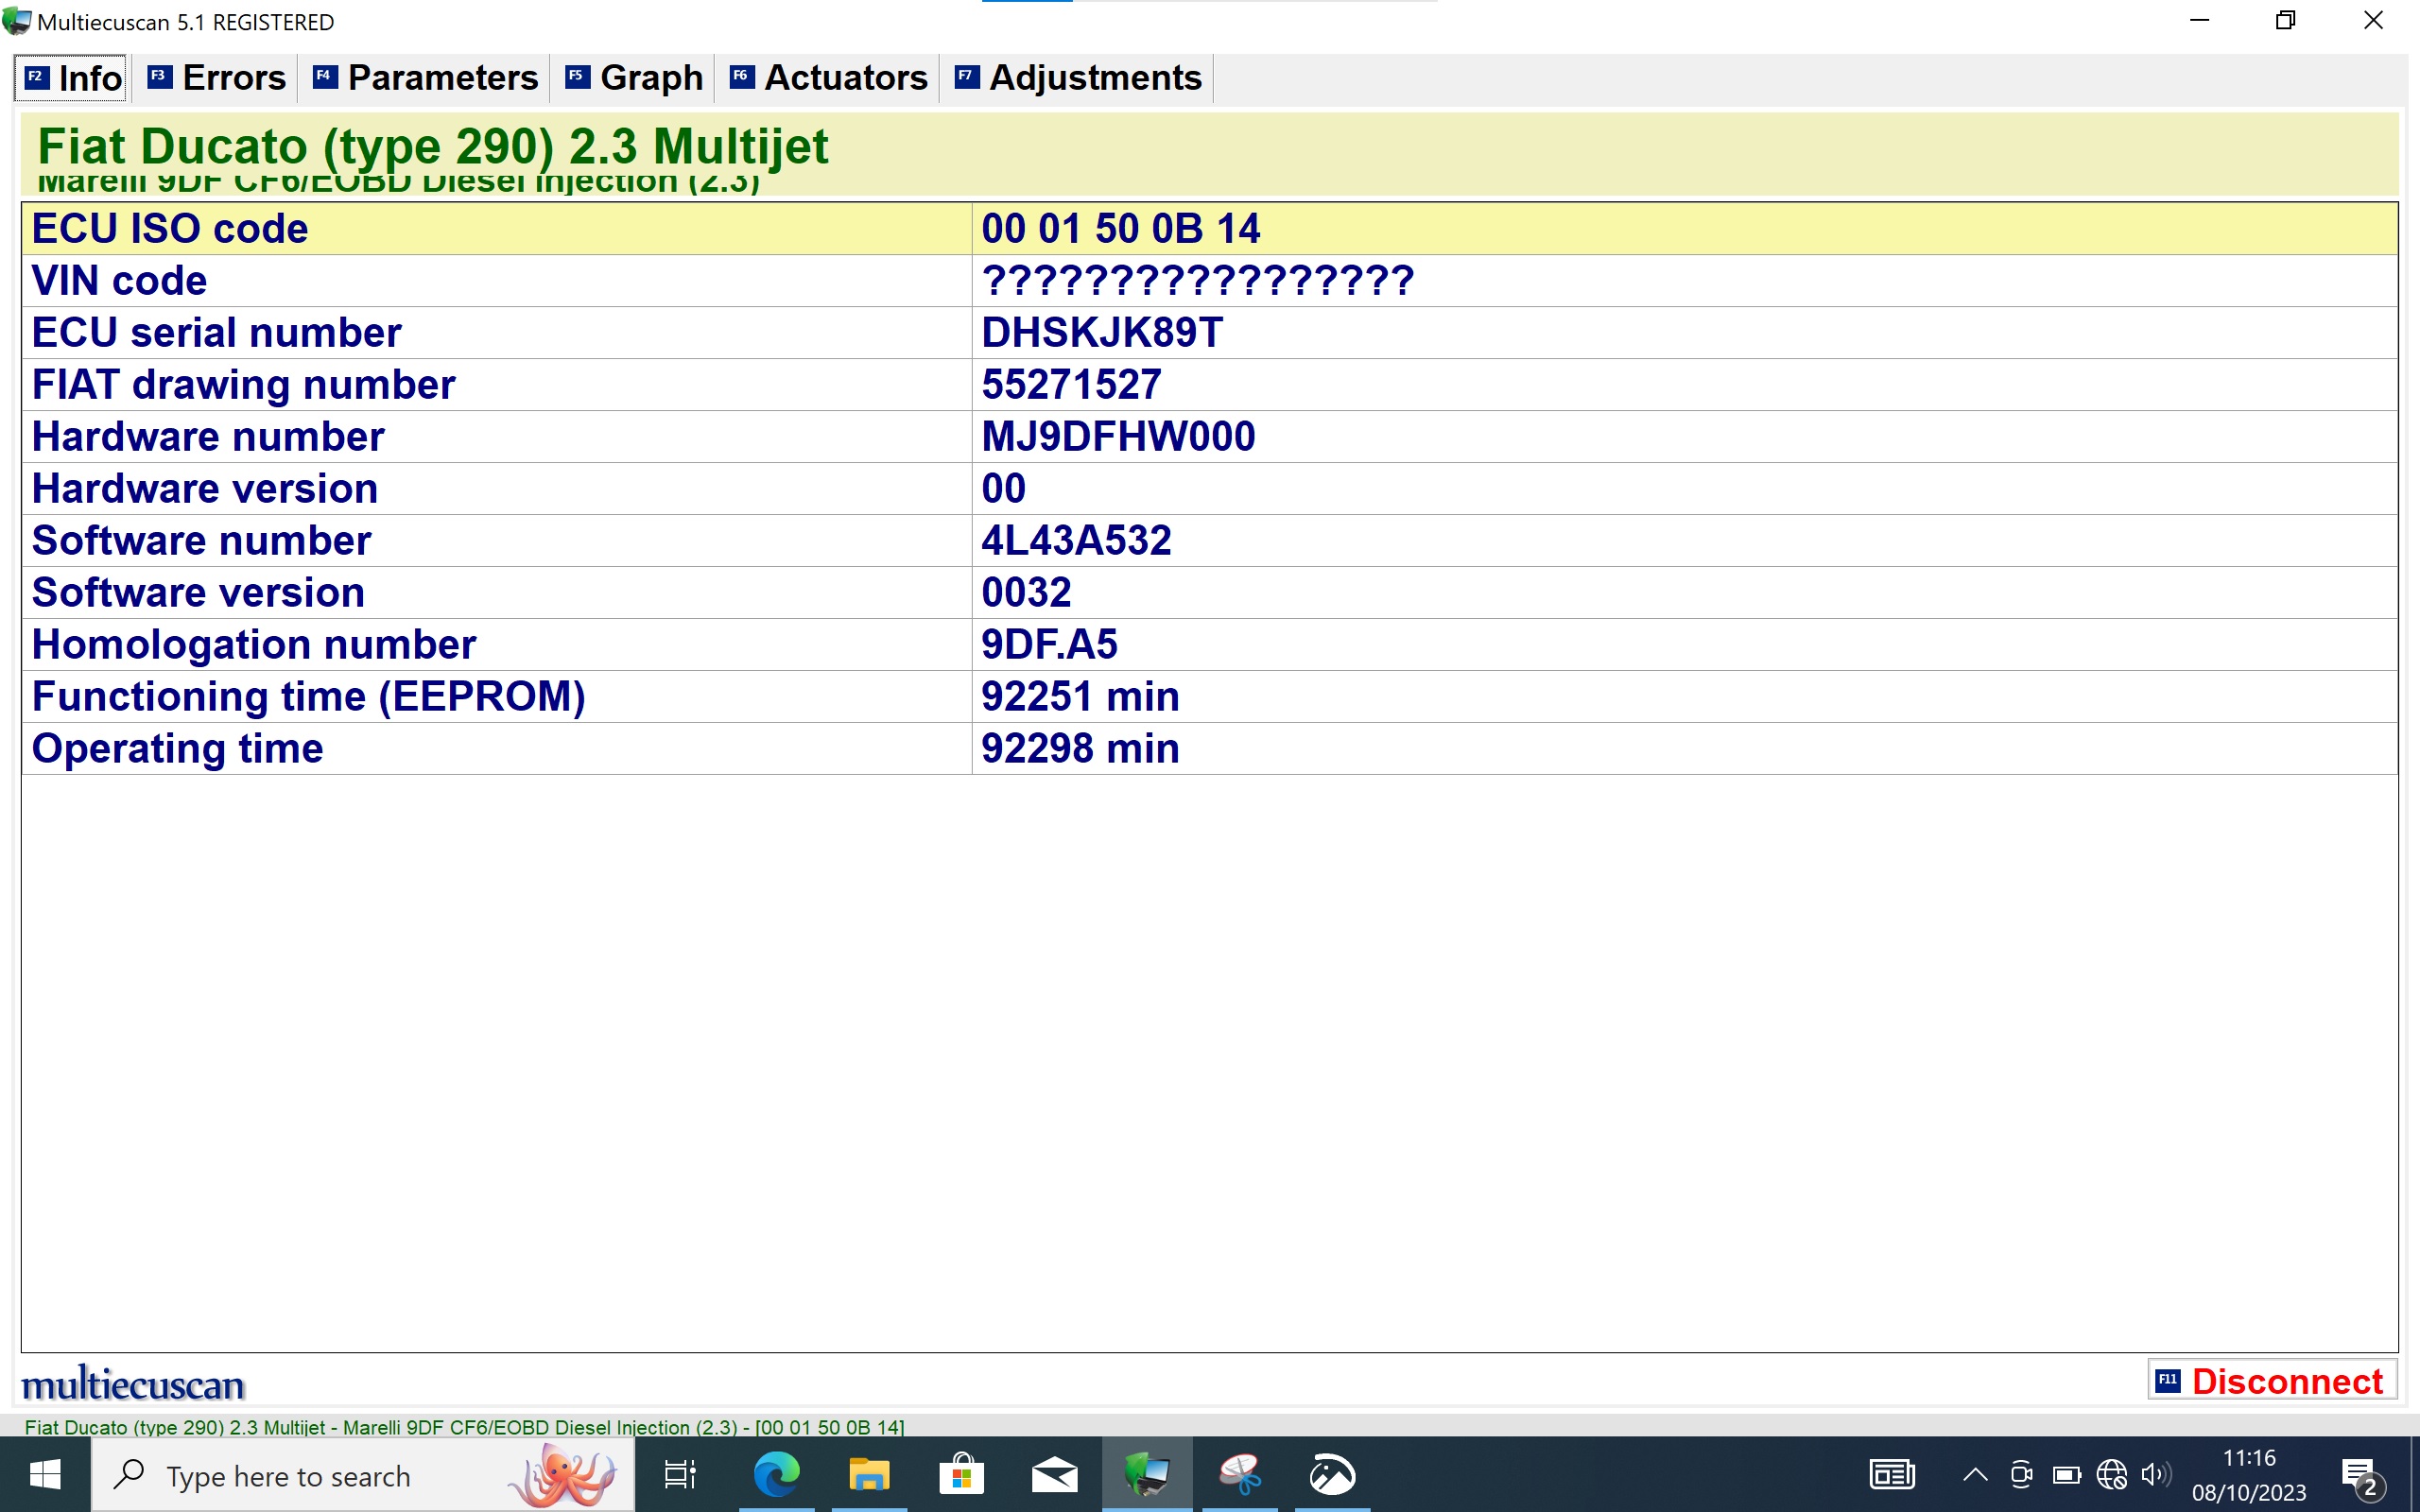
Task: Select the Software number label
Action: point(202,541)
